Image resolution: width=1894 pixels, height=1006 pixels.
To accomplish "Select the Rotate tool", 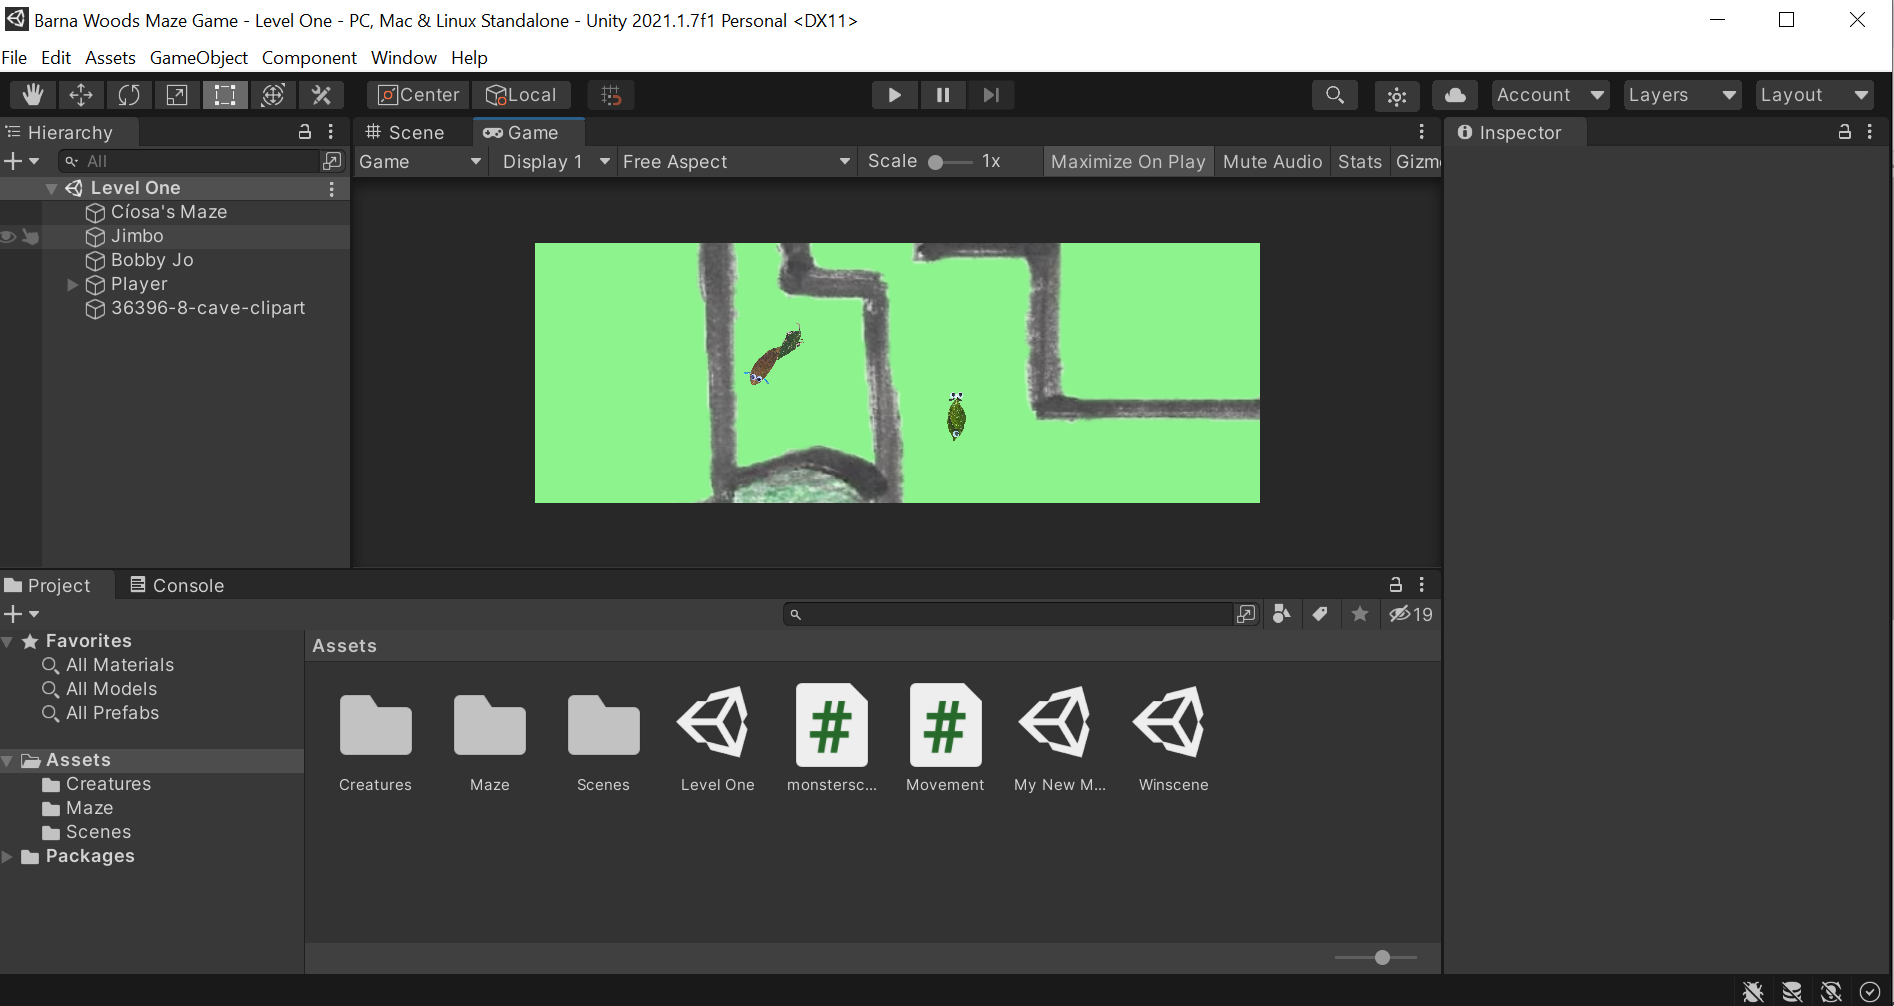I will pyautogui.click(x=129, y=95).
